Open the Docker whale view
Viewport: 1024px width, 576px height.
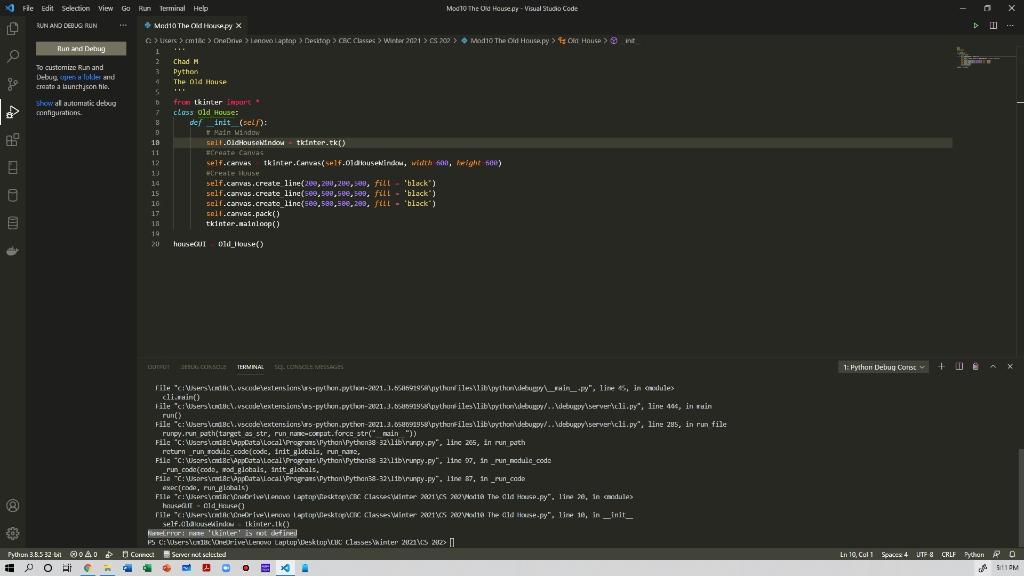pyautogui.click(x=12, y=251)
